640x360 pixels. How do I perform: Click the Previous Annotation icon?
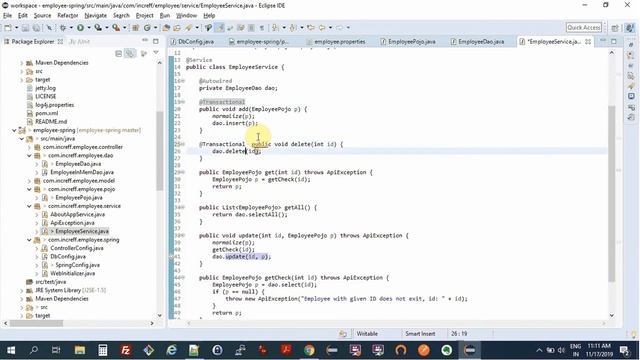(293, 28)
